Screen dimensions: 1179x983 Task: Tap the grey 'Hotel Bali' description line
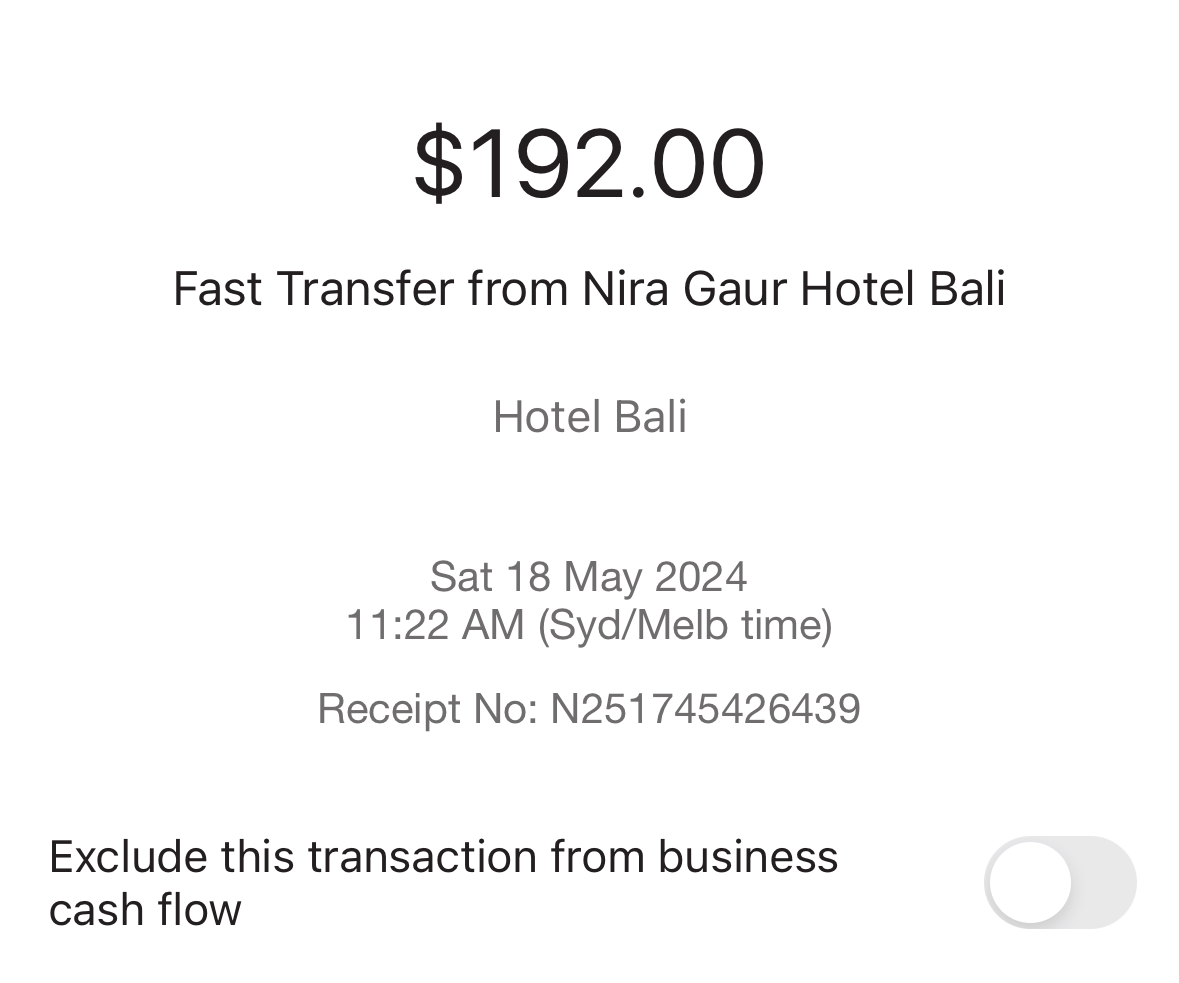click(x=590, y=417)
